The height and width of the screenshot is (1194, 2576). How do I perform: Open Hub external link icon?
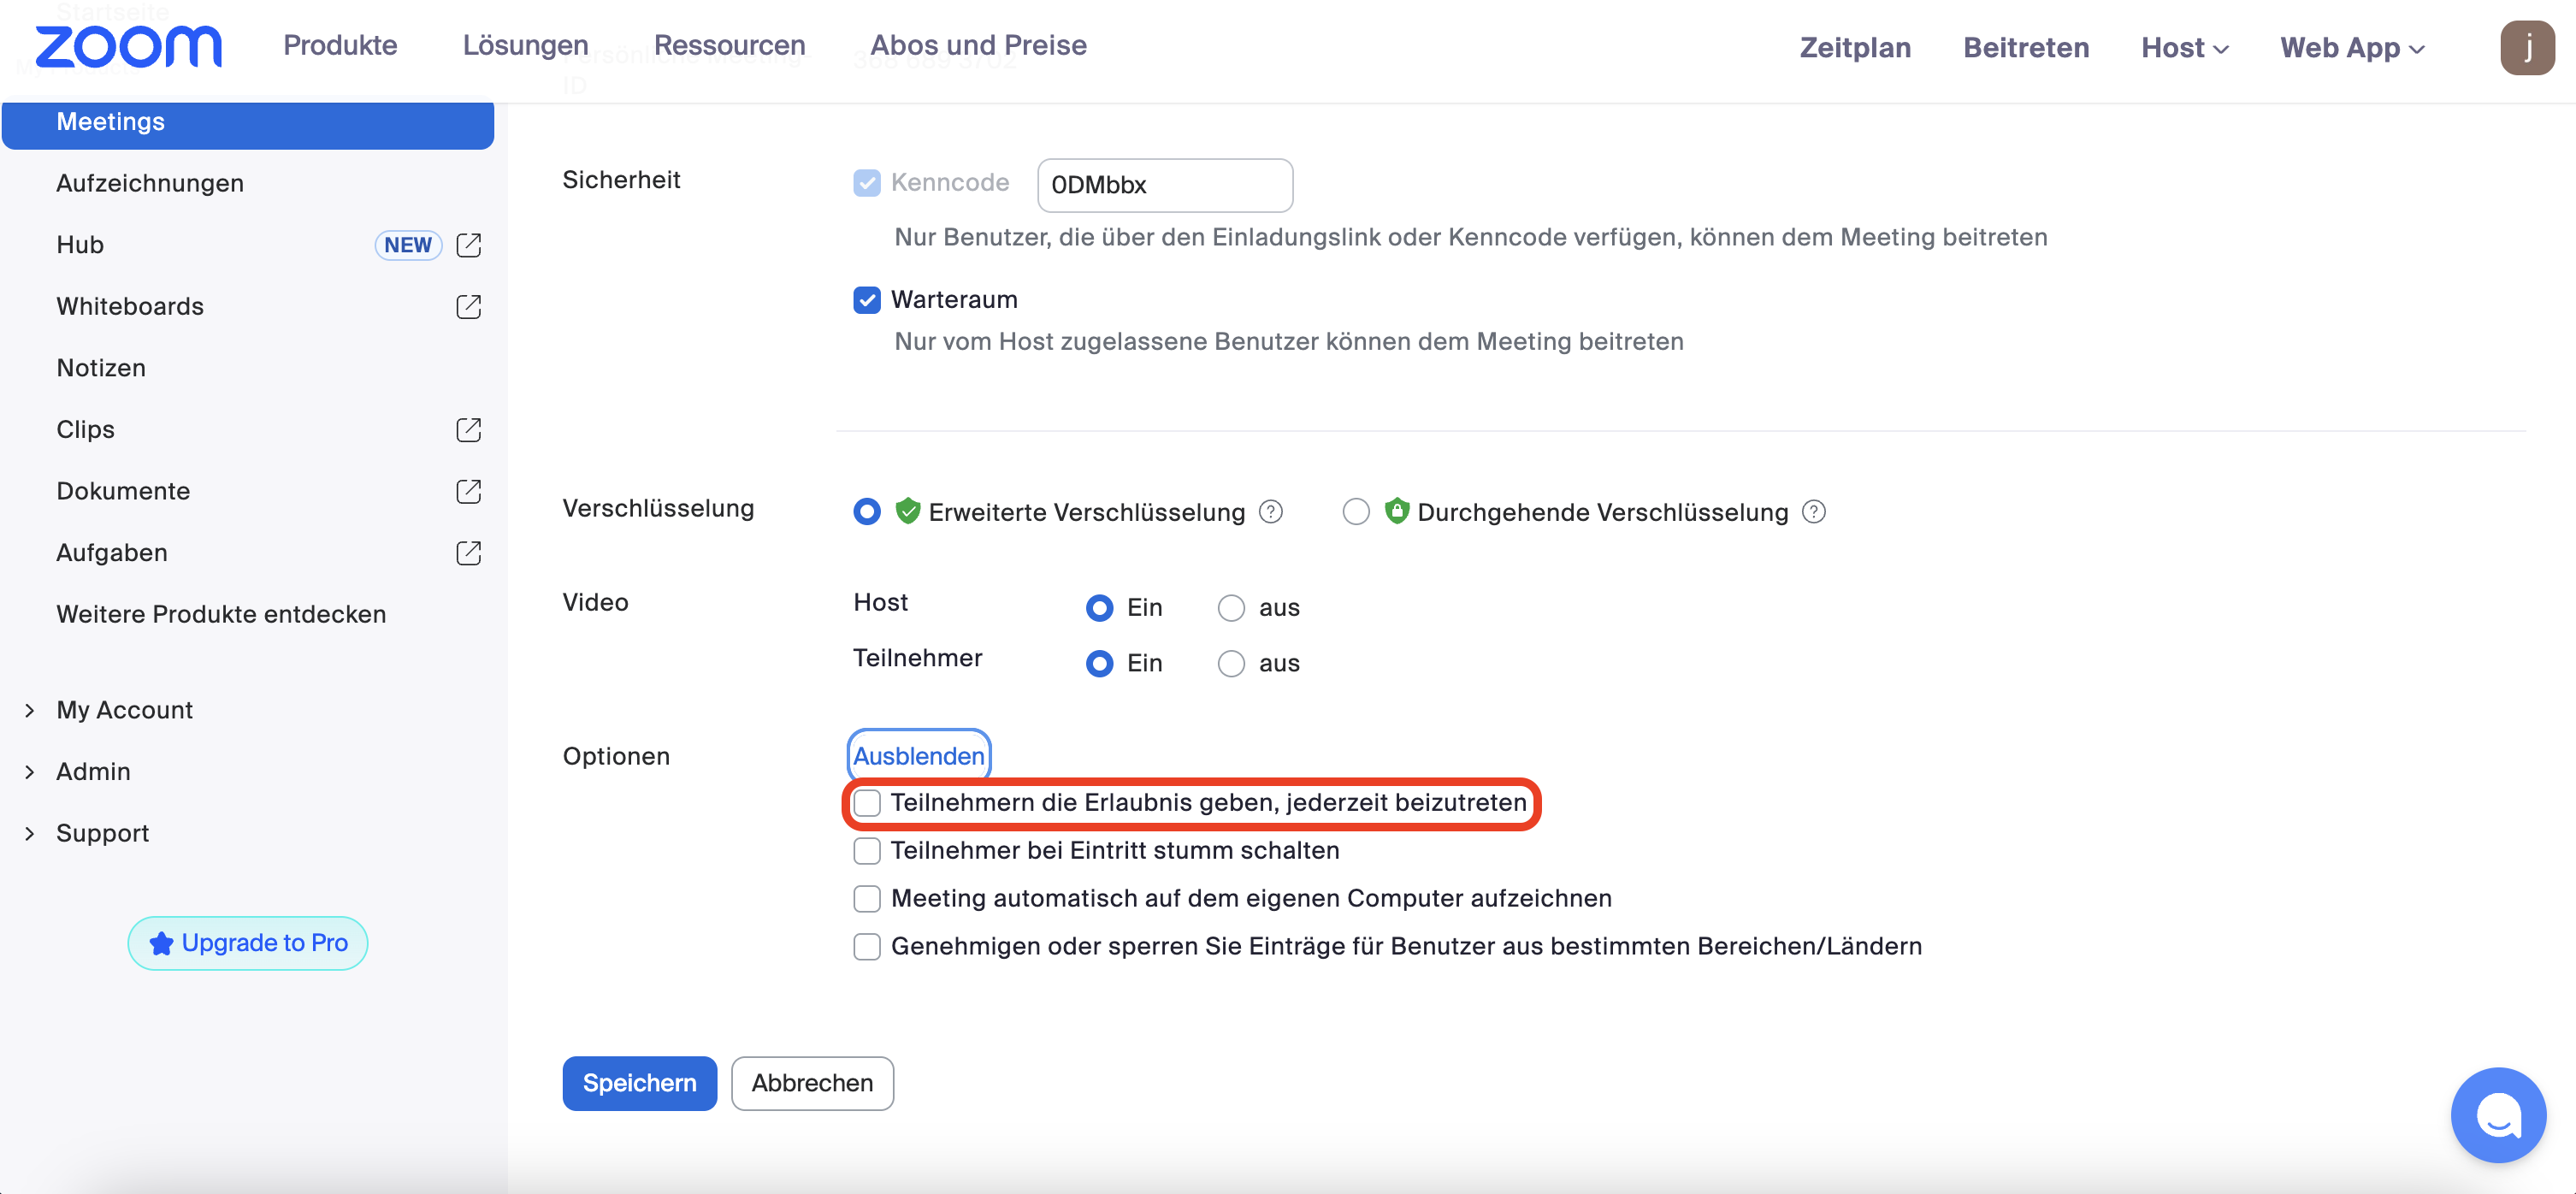[x=468, y=245]
